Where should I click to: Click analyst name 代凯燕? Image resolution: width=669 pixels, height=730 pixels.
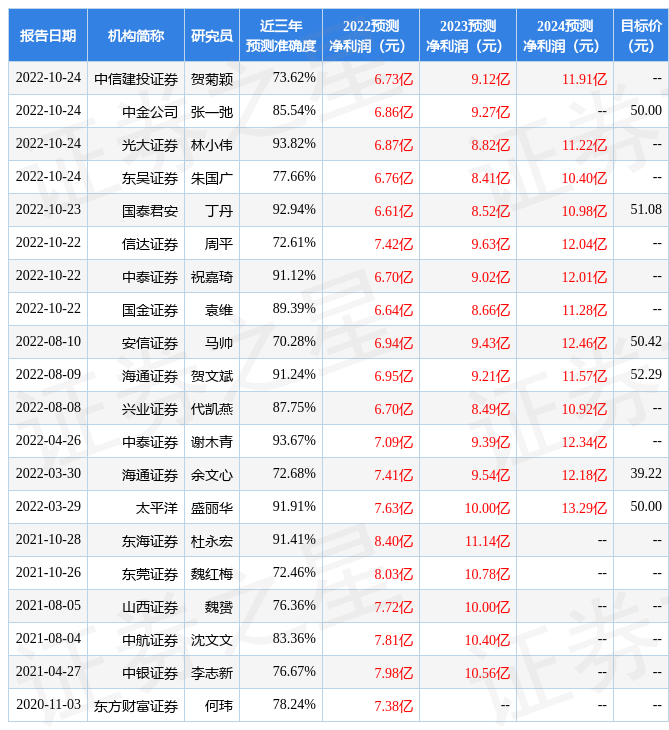tap(212, 409)
